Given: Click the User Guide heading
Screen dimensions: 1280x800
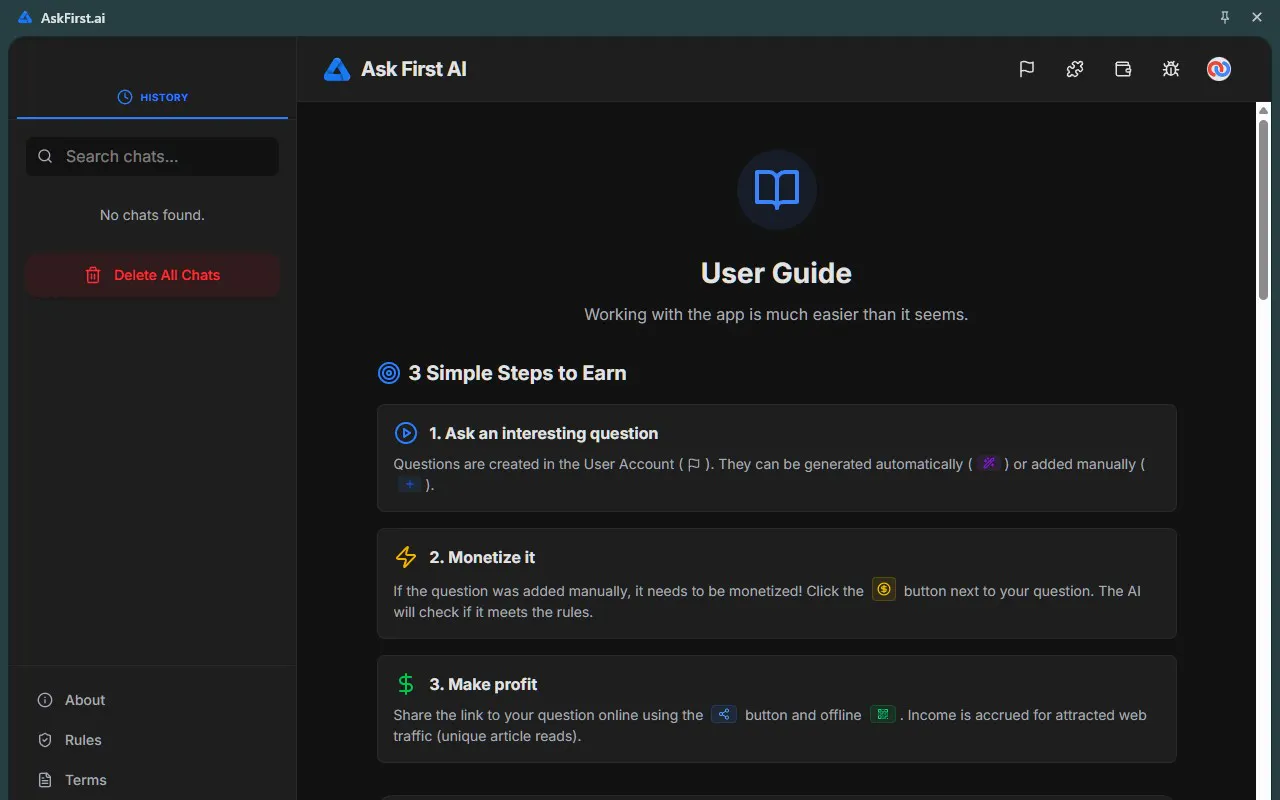Looking at the screenshot, I should click(x=776, y=273).
